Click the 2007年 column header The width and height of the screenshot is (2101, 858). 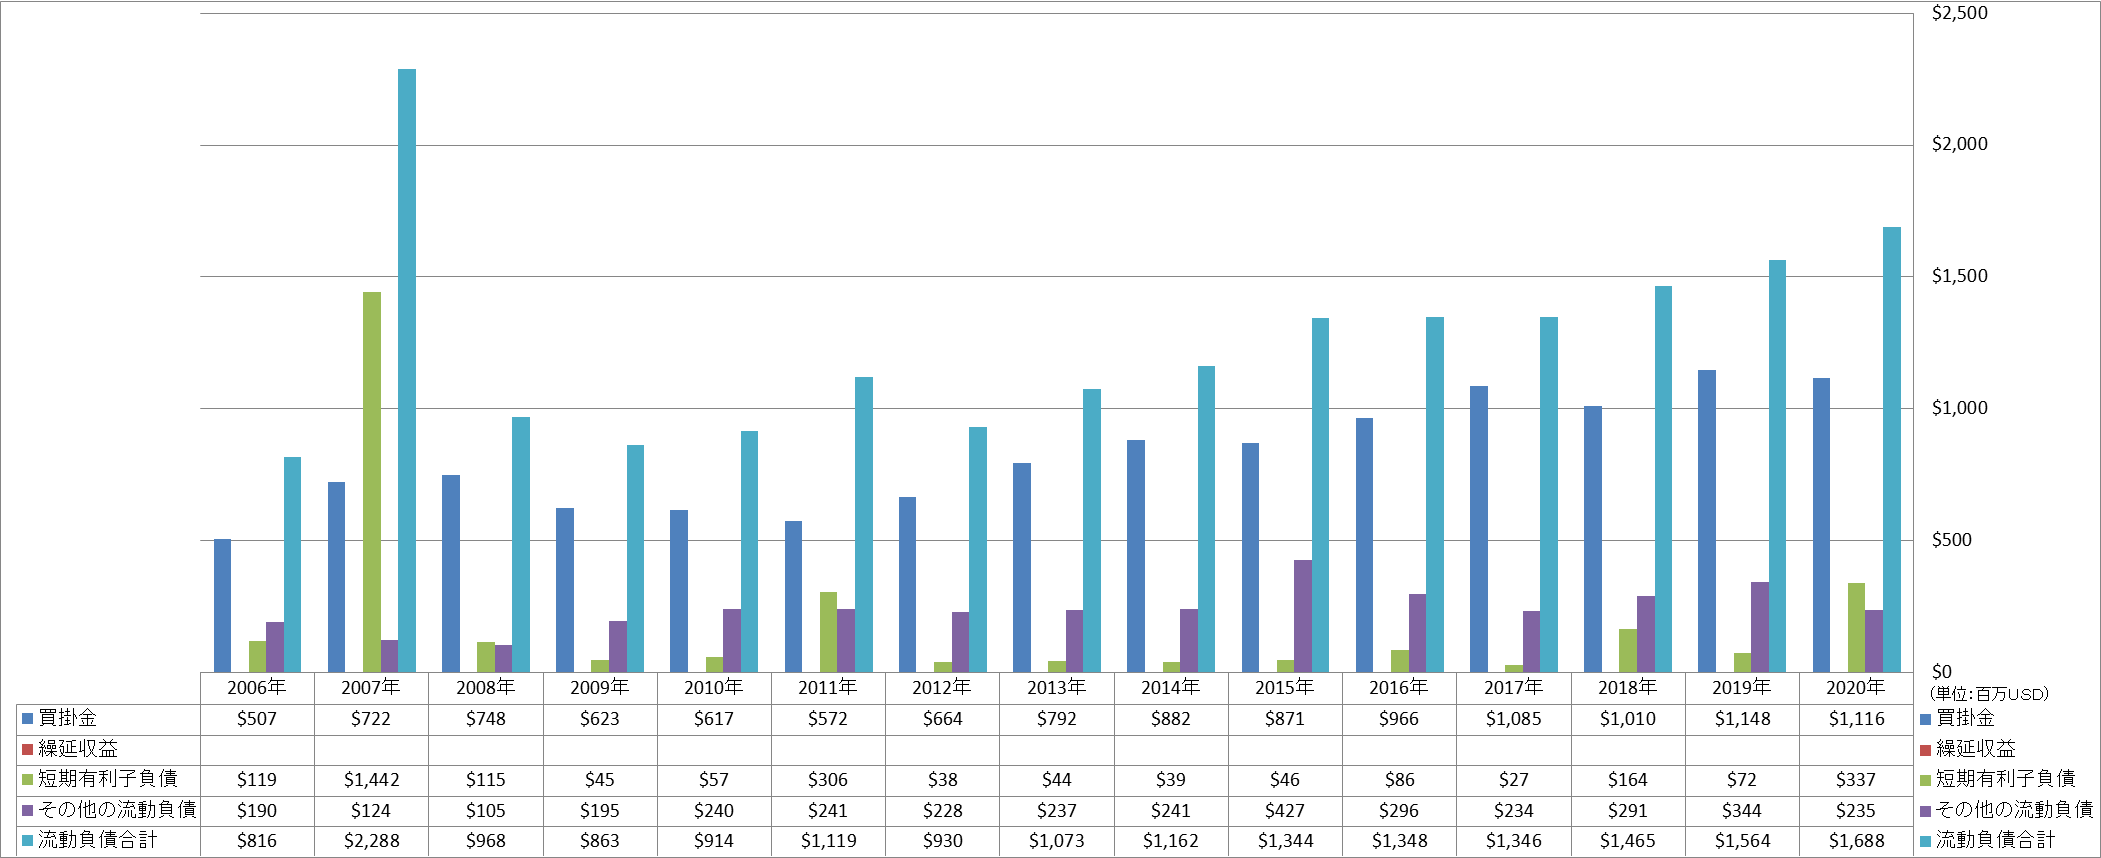click(371, 688)
